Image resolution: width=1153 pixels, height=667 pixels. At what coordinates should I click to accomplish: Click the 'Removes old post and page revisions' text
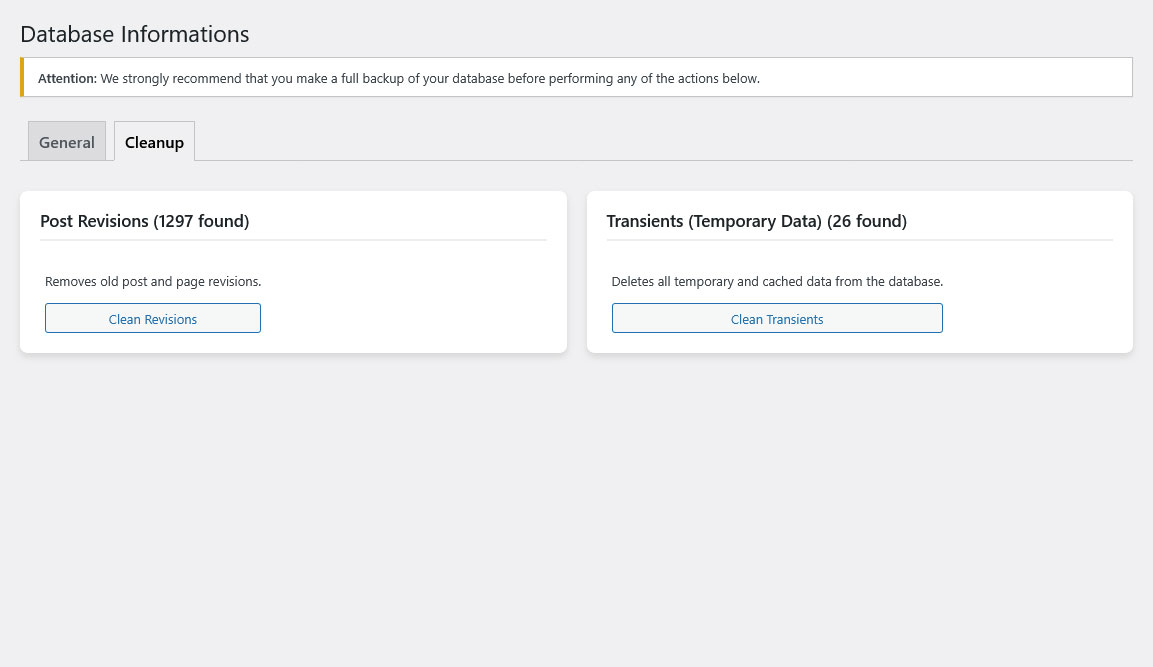click(153, 282)
